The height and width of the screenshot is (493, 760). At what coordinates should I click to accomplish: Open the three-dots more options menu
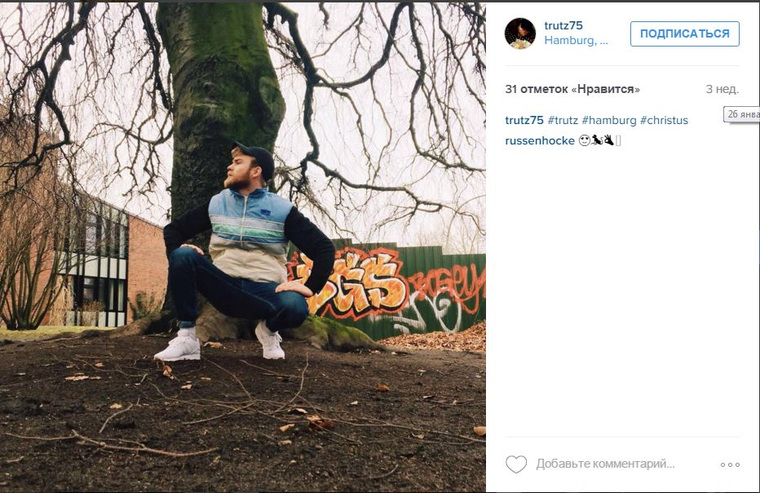[730, 464]
